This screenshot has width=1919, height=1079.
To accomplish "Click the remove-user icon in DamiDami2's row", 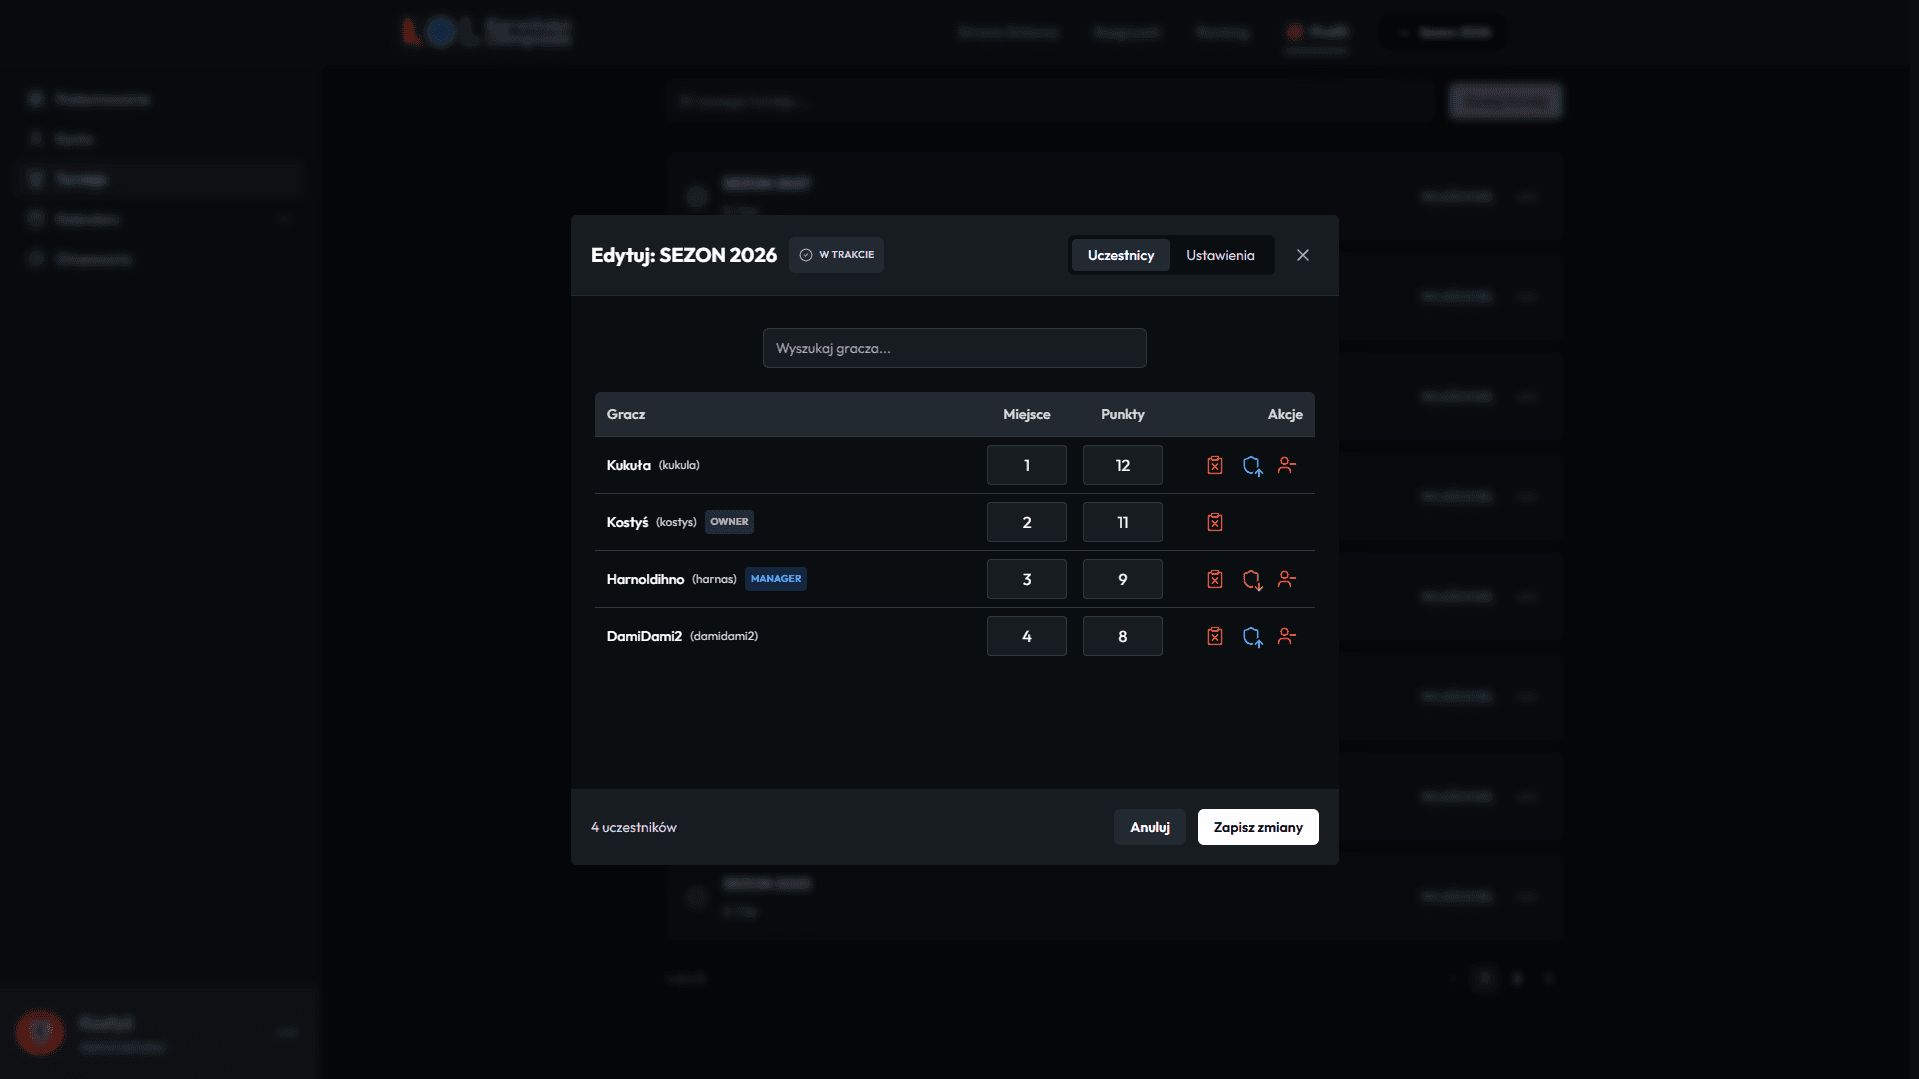I will coord(1287,636).
